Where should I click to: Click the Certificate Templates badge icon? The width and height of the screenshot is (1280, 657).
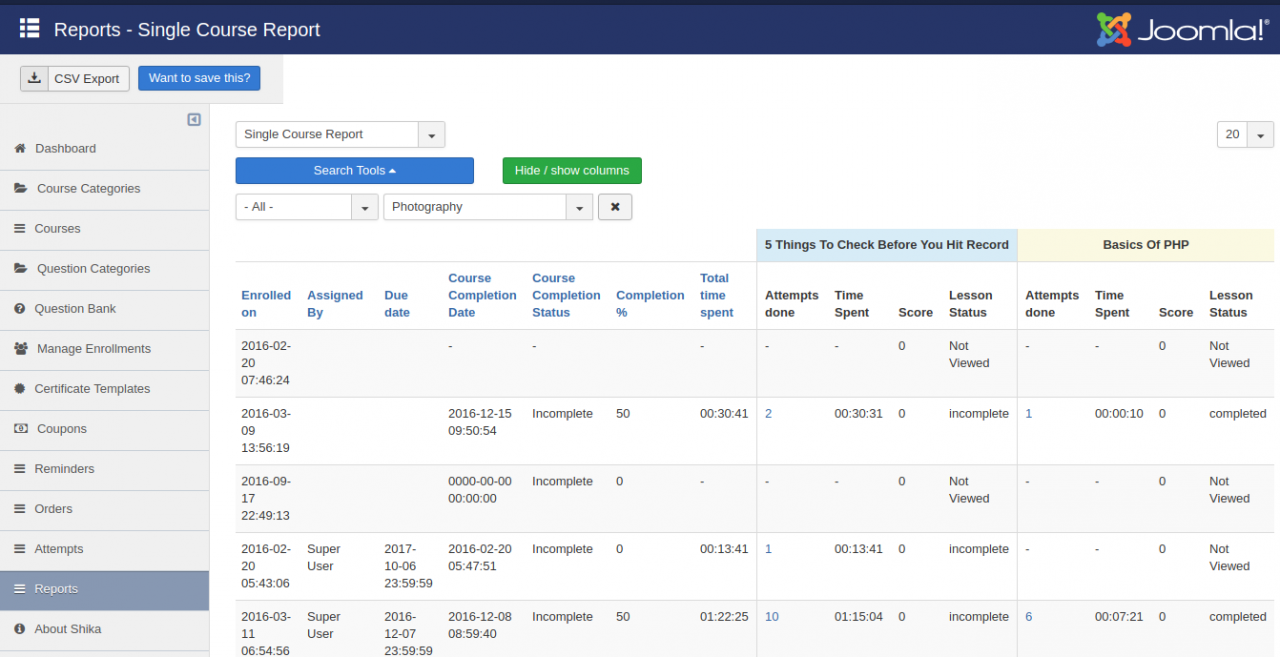19,389
